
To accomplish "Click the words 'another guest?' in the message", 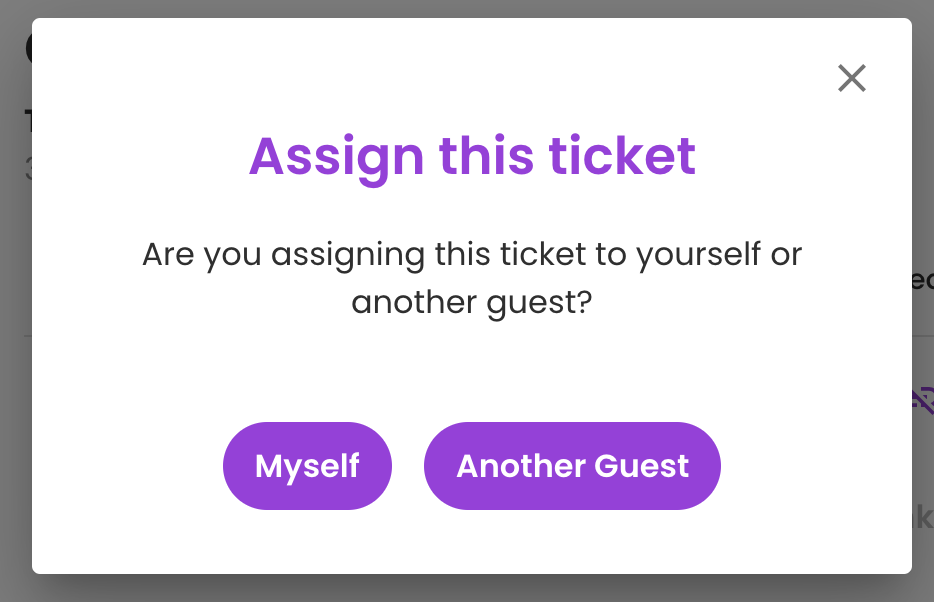I will (472, 304).
